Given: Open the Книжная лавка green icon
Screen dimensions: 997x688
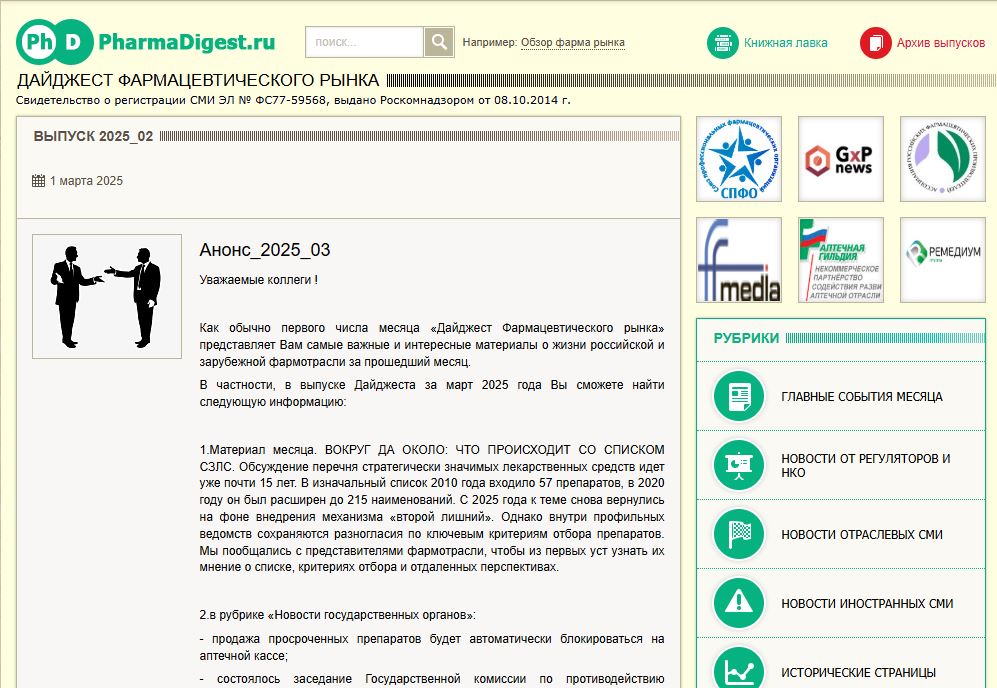Looking at the screenshot, I should [723, 43].
